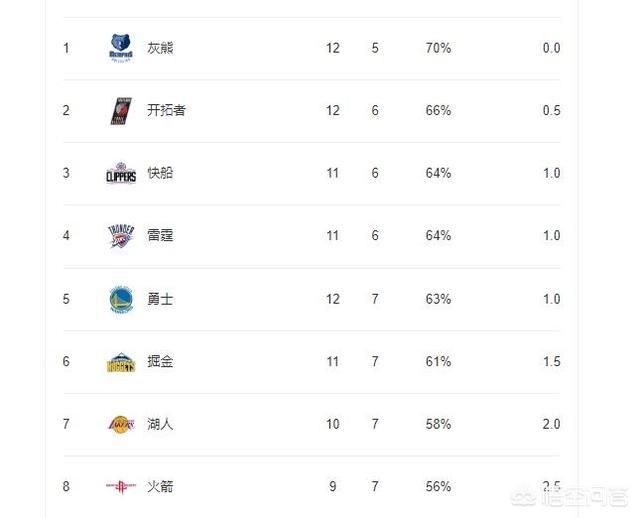This screenshot has height=518, width=640.
Task: Click the 火箭 team name
Action: pyautogui.click(x=160, y=487)
